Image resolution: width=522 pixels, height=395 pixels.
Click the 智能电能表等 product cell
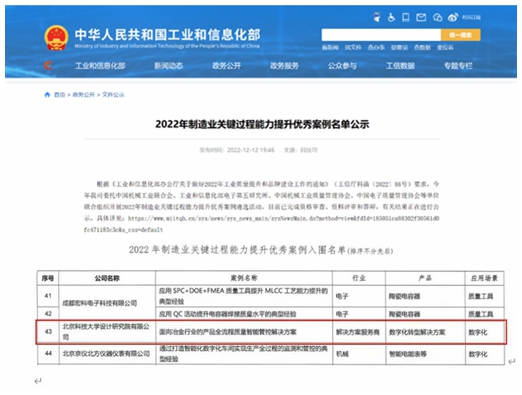tap(425, 354)
